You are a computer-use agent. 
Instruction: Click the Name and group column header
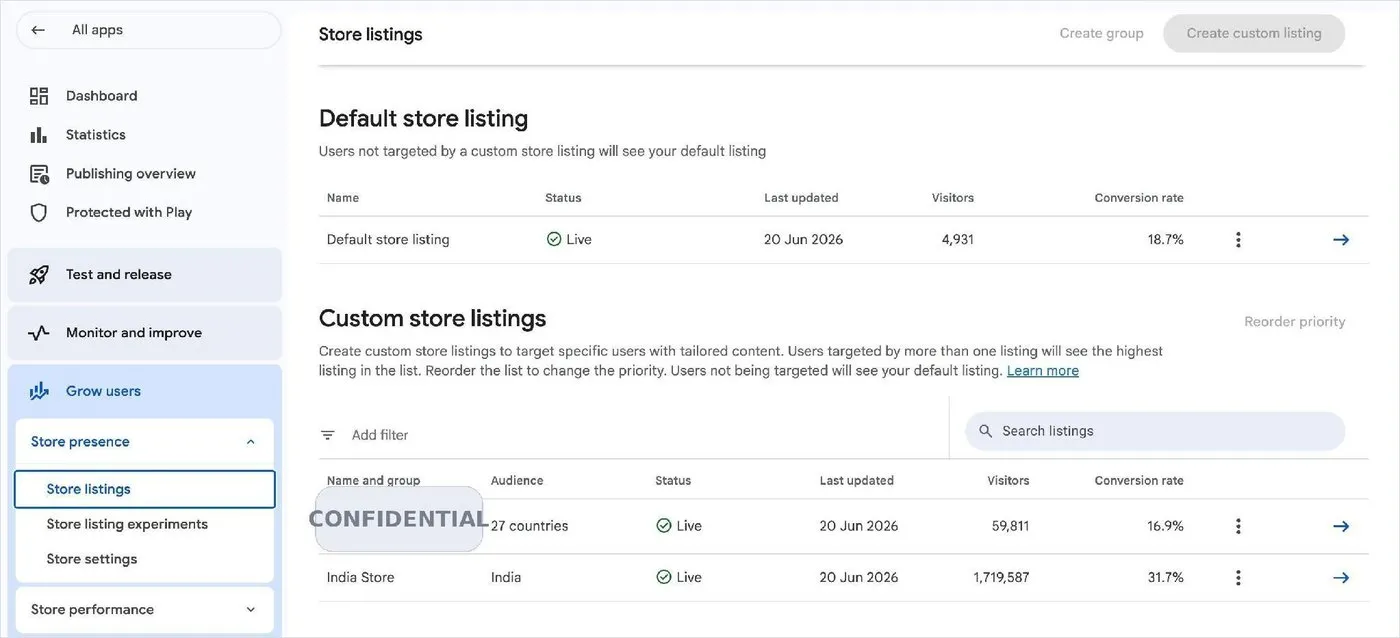(x=373, y=480)
